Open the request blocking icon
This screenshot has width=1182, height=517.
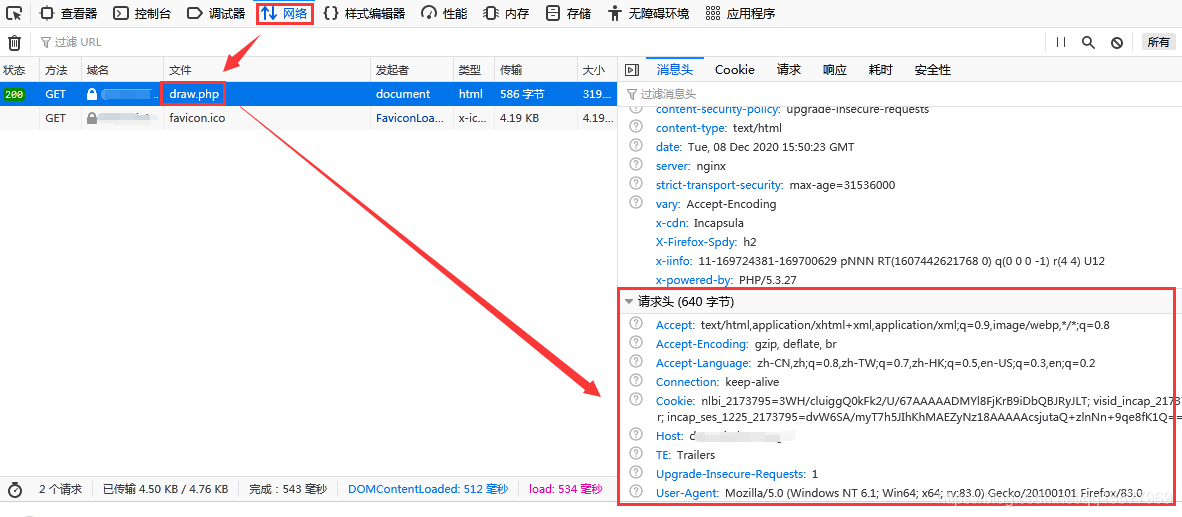pyautogui.click(x=1117, y=42)
